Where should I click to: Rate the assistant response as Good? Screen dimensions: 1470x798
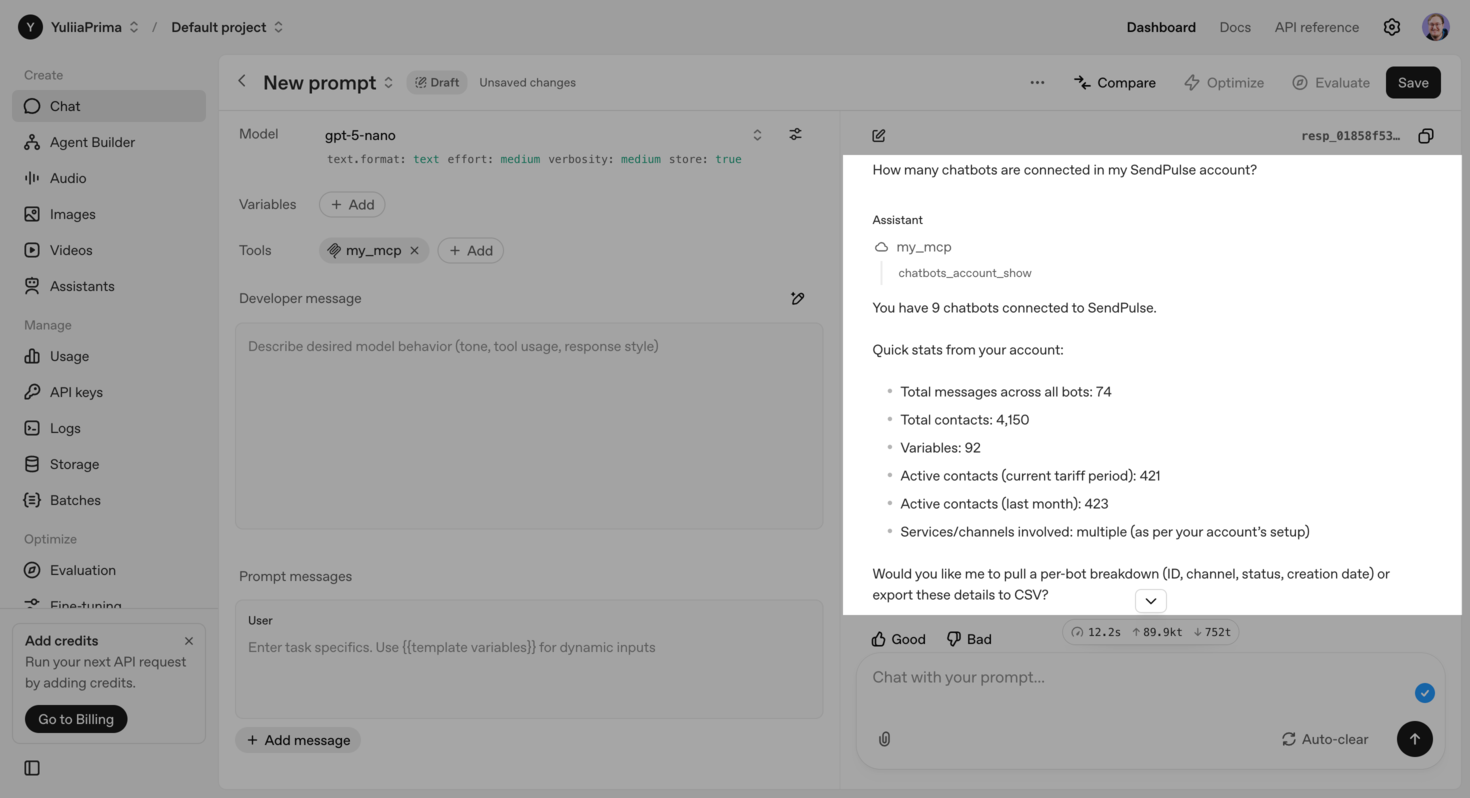pyautogui.click(x=897, y=638)
